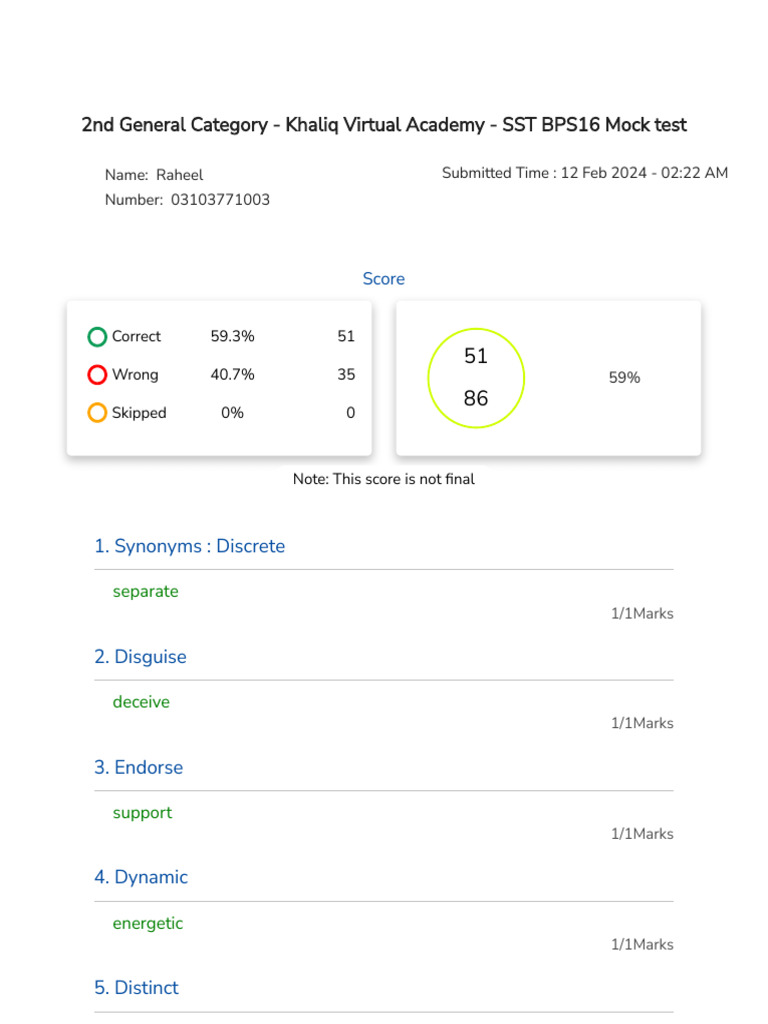
Task: Select question 3 Endorse
Action: coord(139,767)
